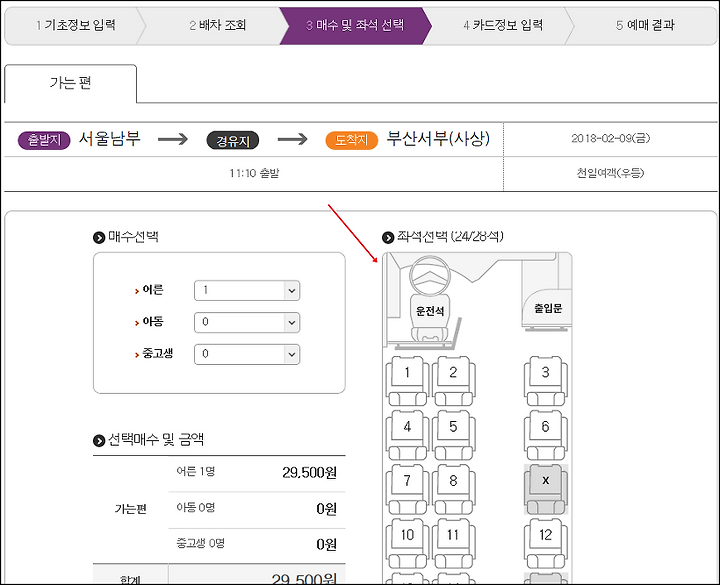Select seat number 4
This screenshot has width=720, height=585.
pyautogui.click(x=407, y=435)
